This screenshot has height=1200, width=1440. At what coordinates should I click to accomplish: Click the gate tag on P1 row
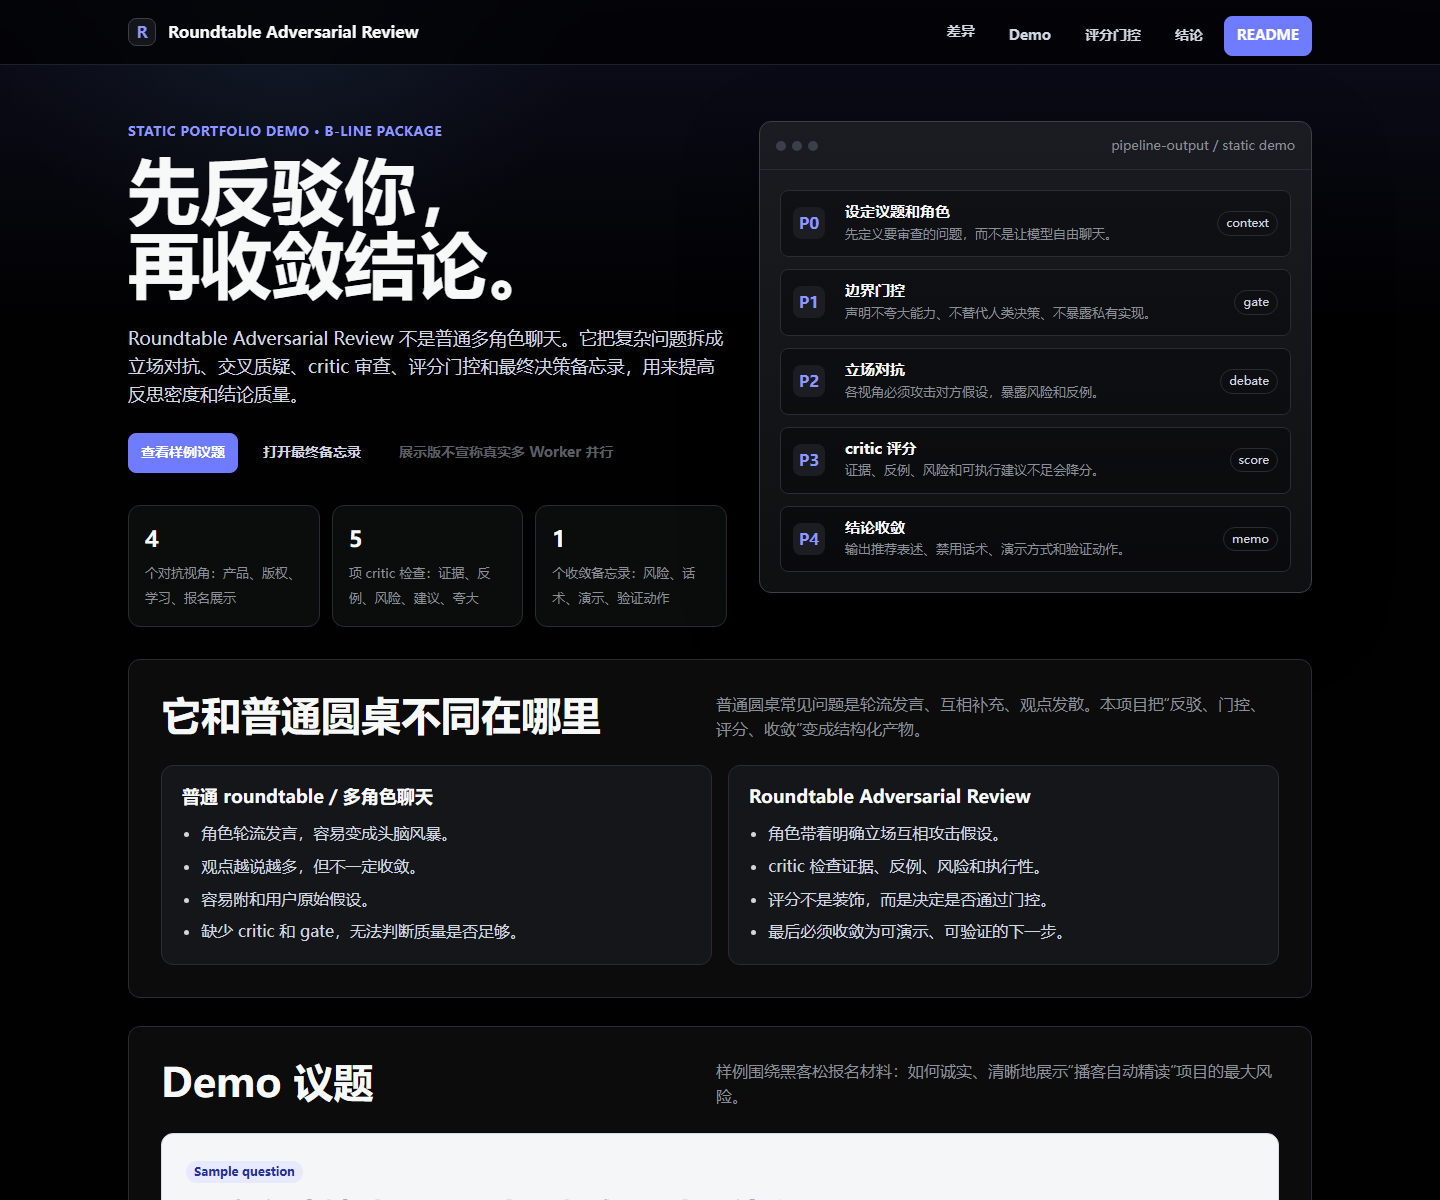tap(1256, 302)
